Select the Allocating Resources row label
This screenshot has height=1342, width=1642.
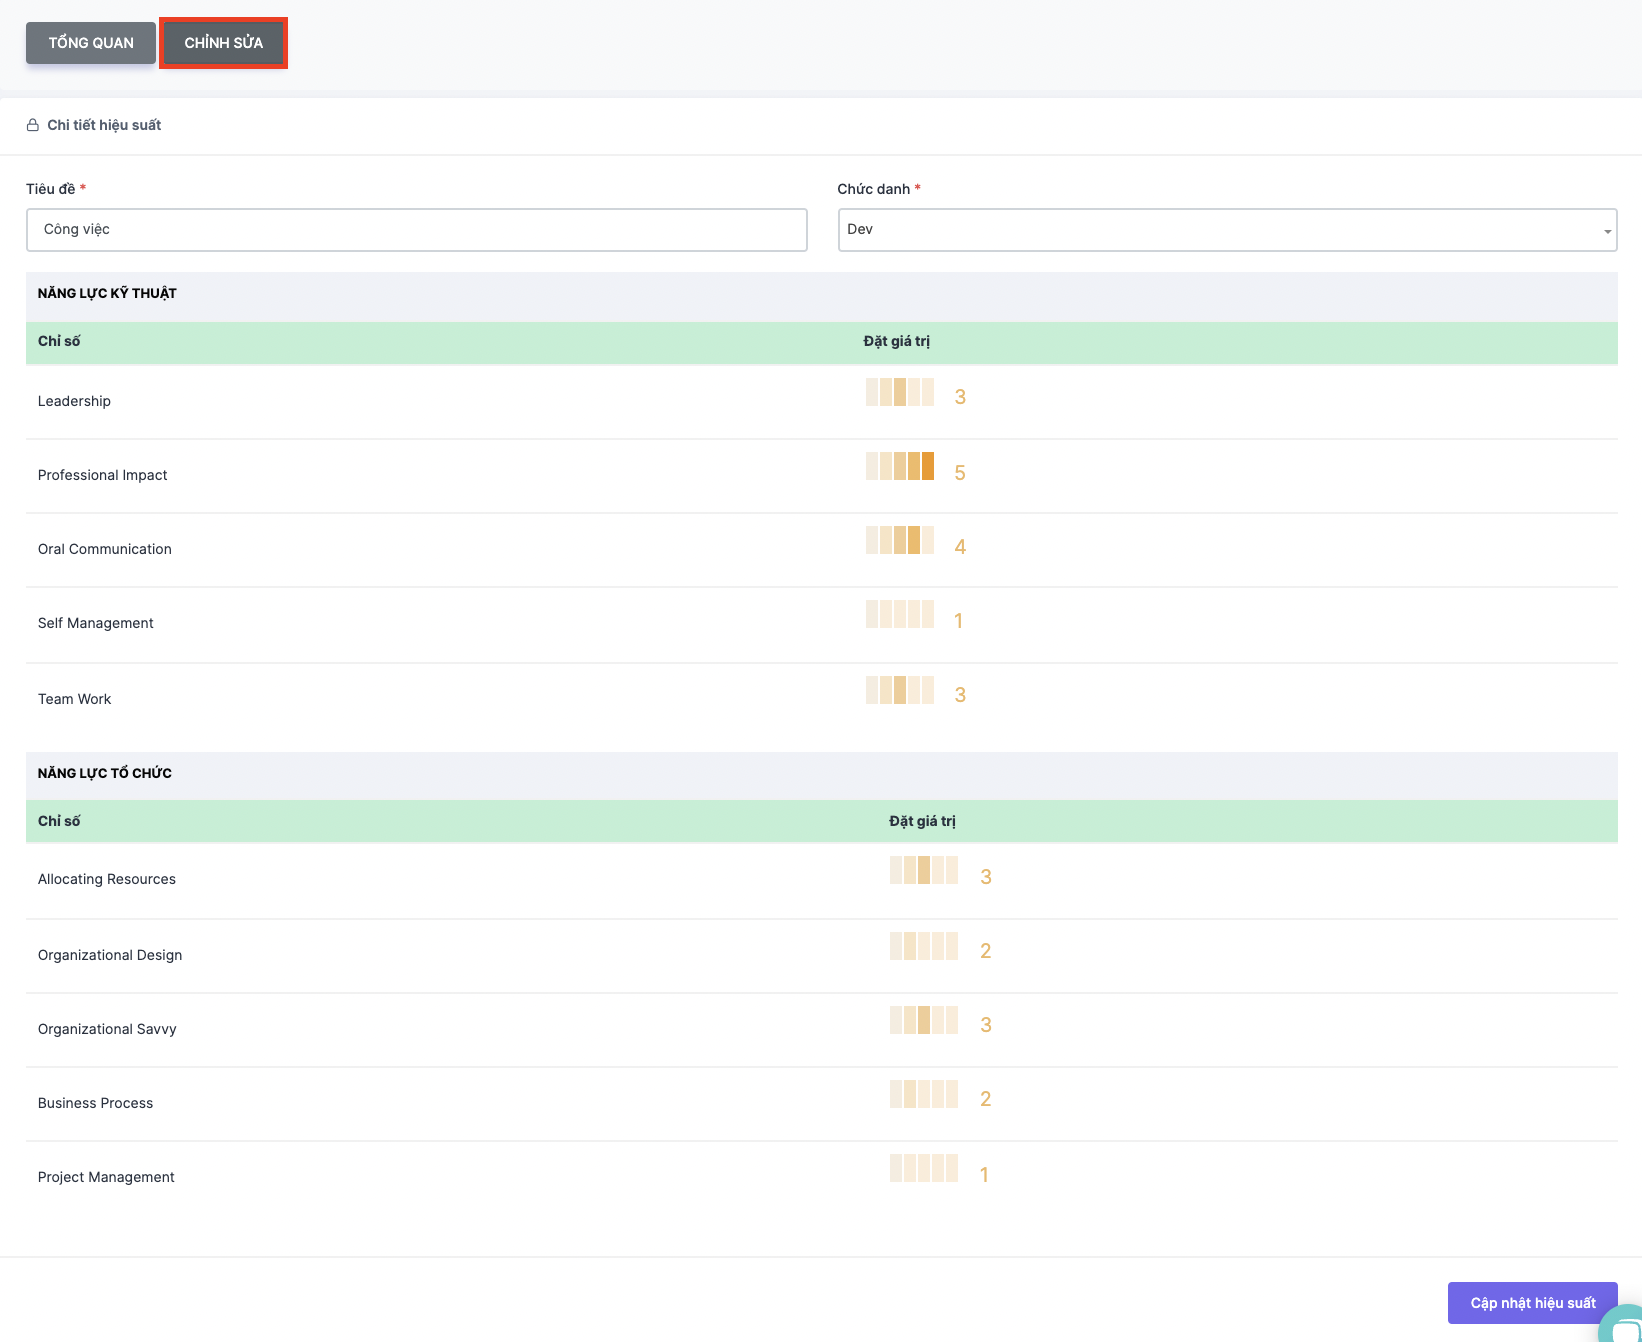tap(107, 879)
